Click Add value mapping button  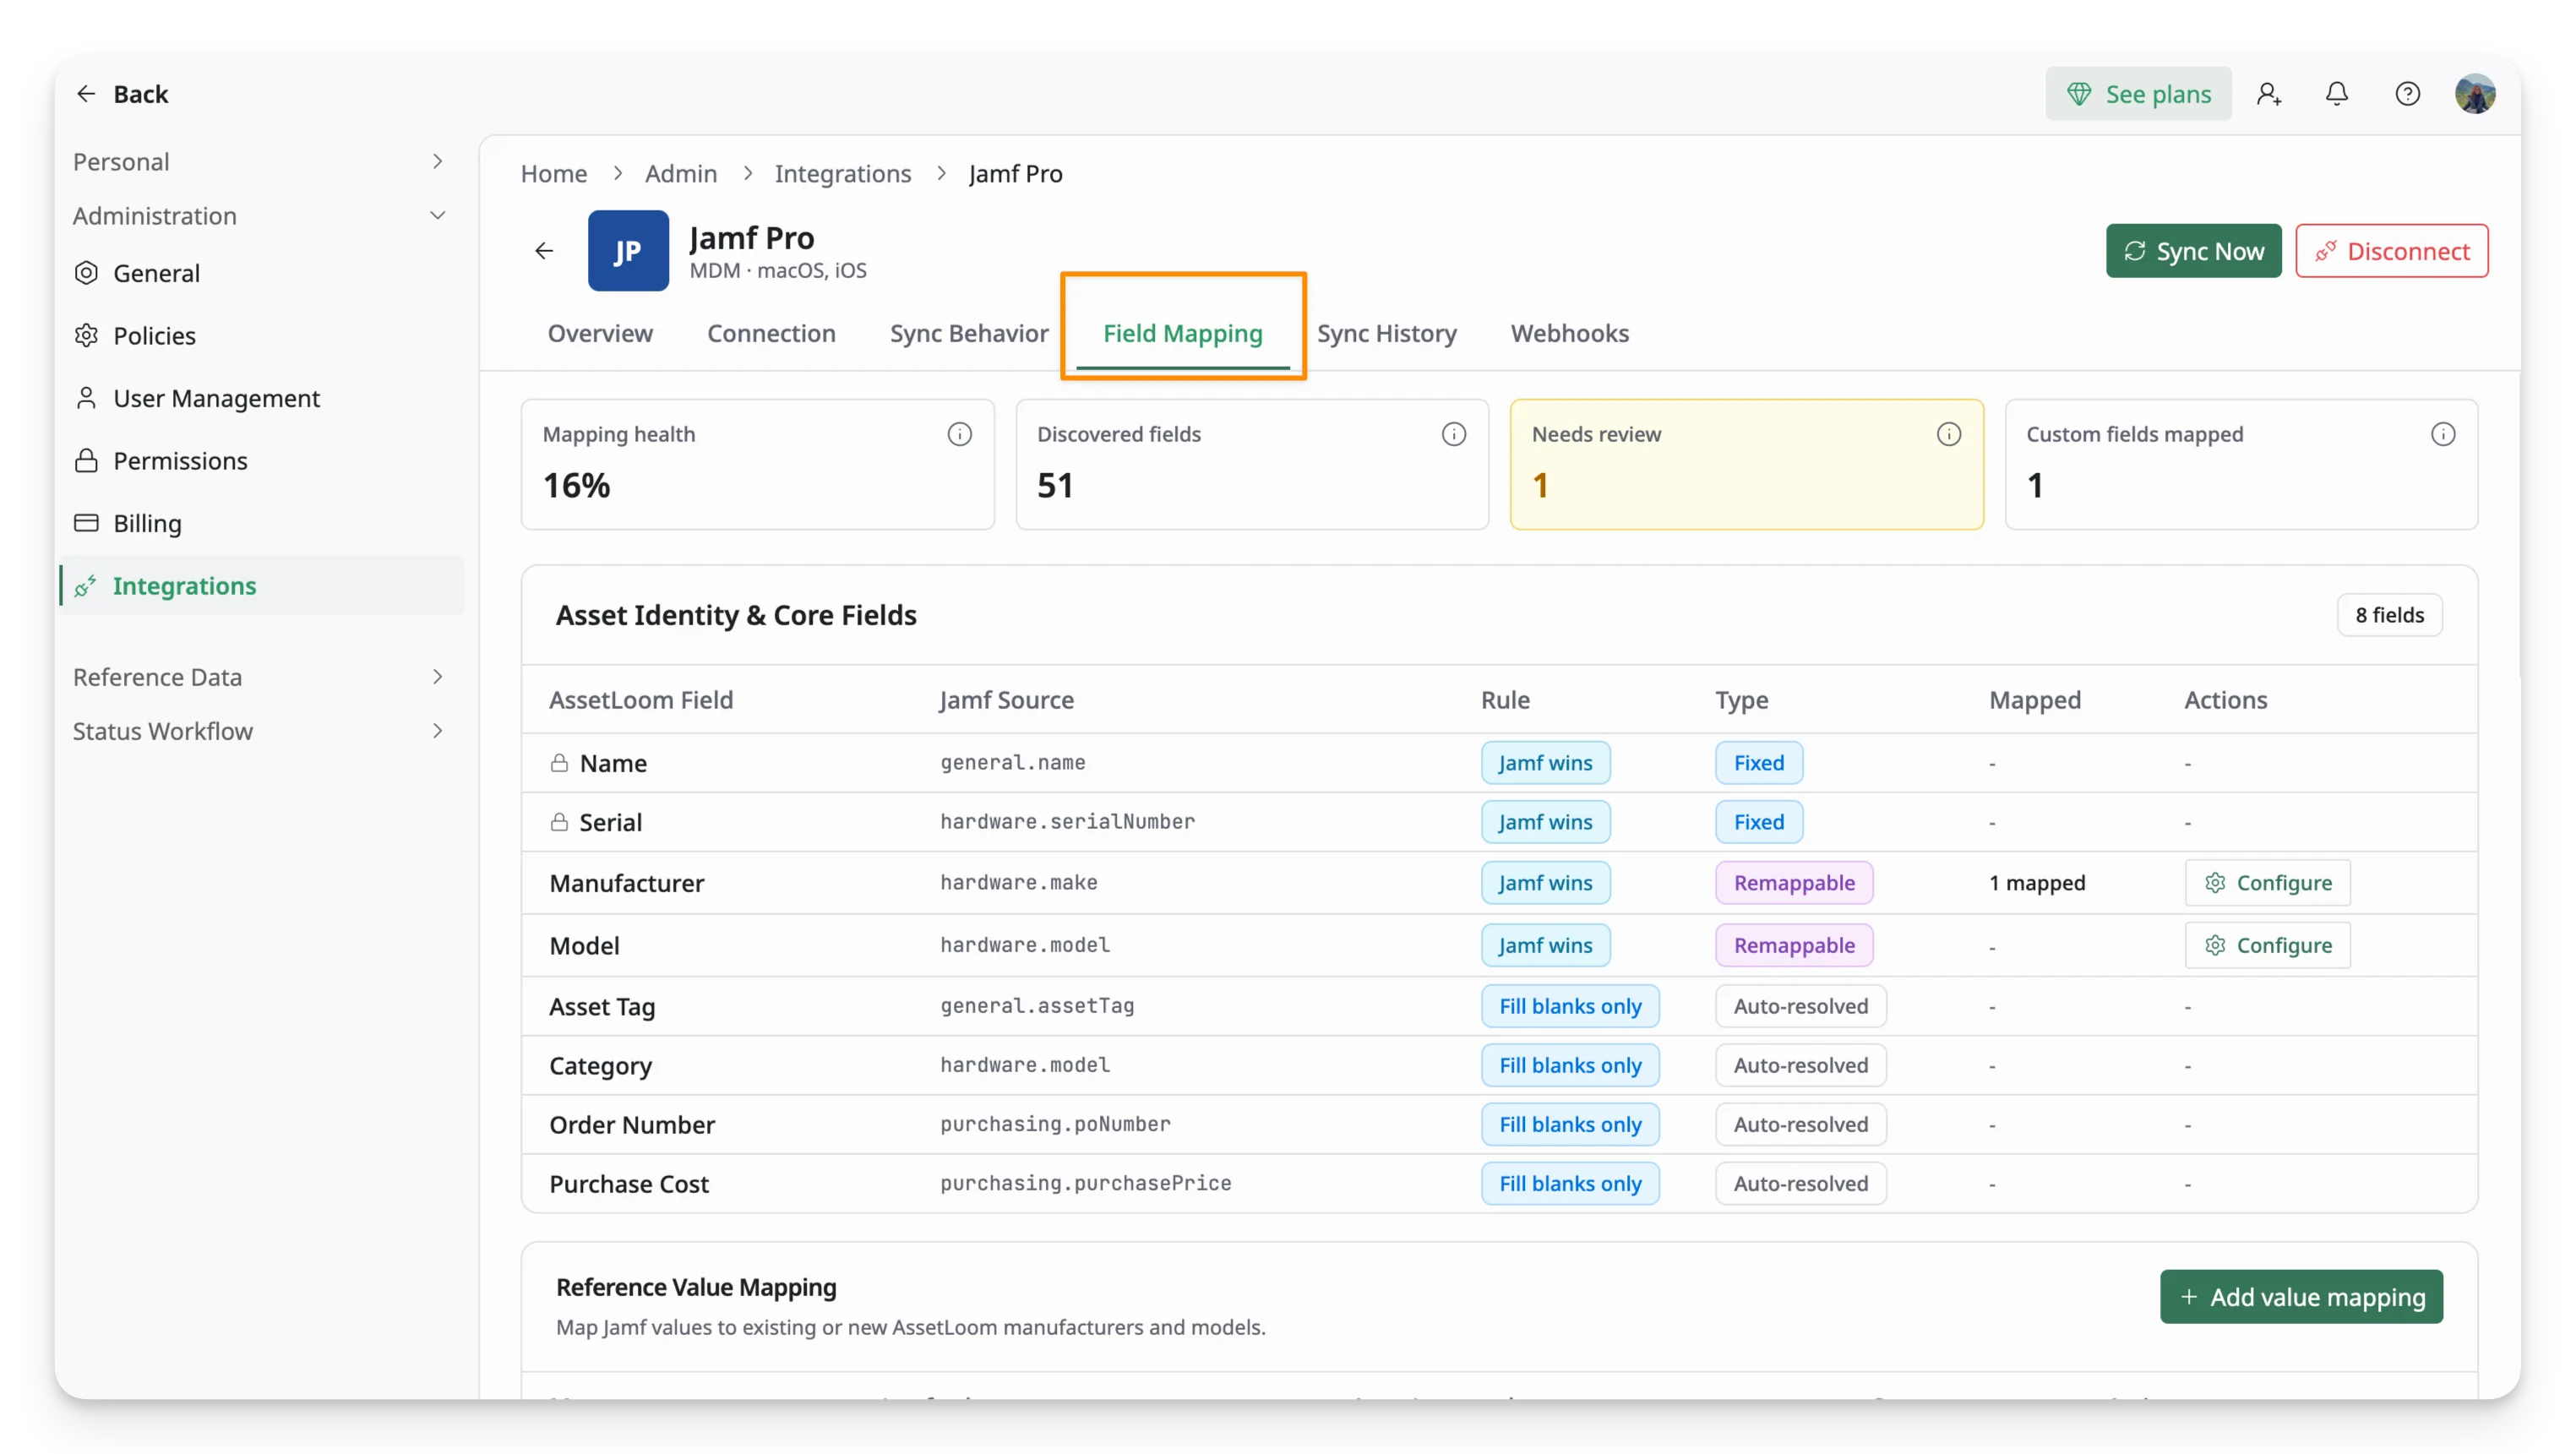pos(2301,1297)
